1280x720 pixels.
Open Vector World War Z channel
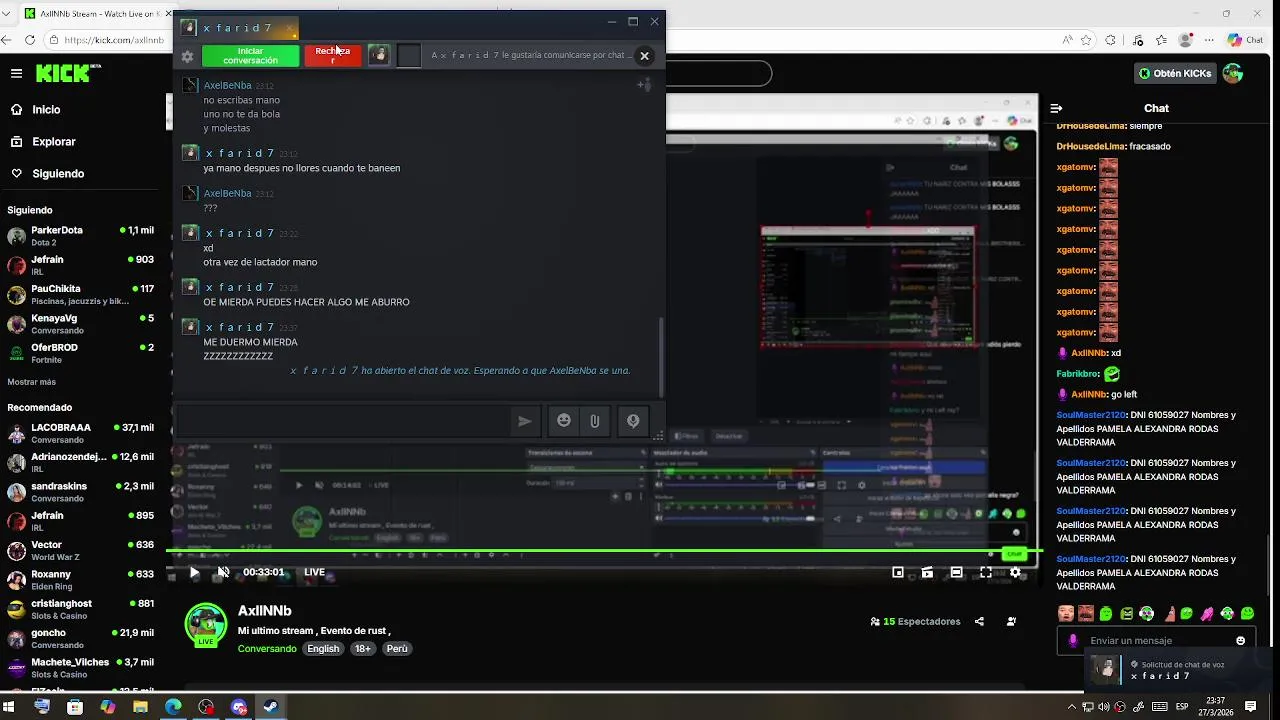point(81,551)
